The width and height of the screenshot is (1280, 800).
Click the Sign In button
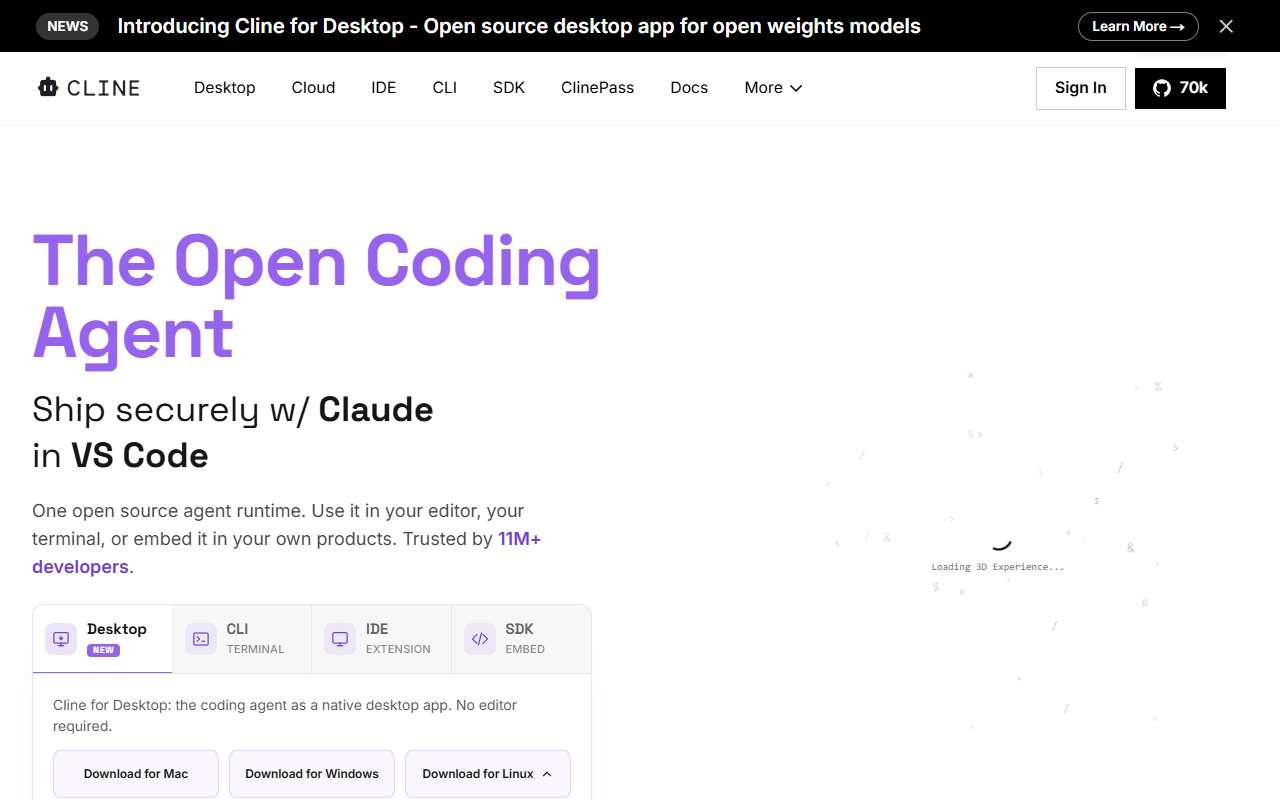[x=1081, y=88]
